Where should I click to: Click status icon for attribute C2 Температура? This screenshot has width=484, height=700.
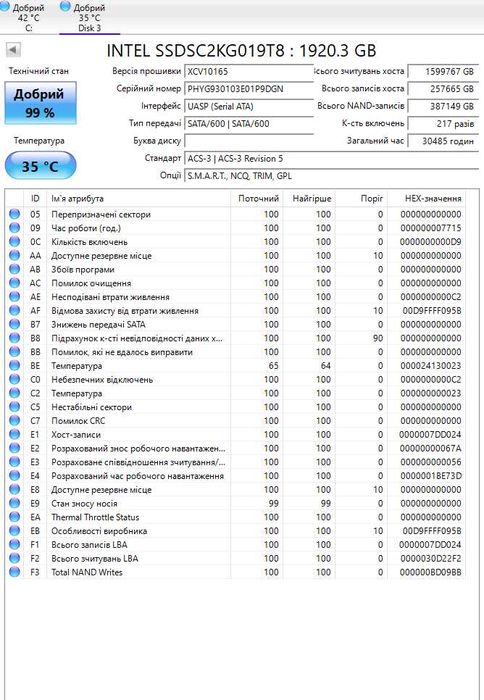15,393
